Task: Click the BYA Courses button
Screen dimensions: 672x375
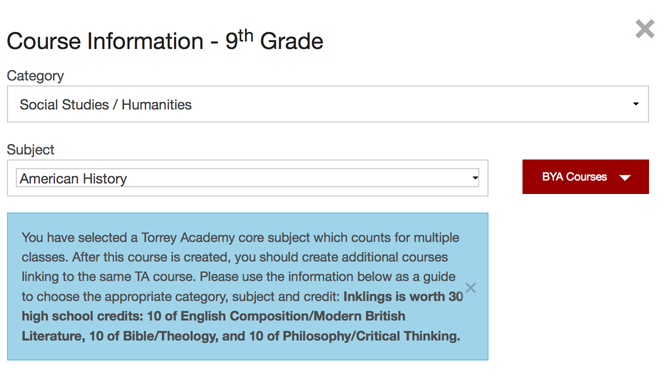Action: coord(585,177)
